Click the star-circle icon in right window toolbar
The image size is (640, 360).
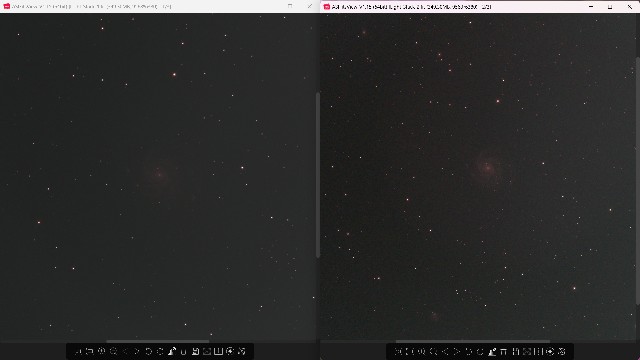point(550,351)
